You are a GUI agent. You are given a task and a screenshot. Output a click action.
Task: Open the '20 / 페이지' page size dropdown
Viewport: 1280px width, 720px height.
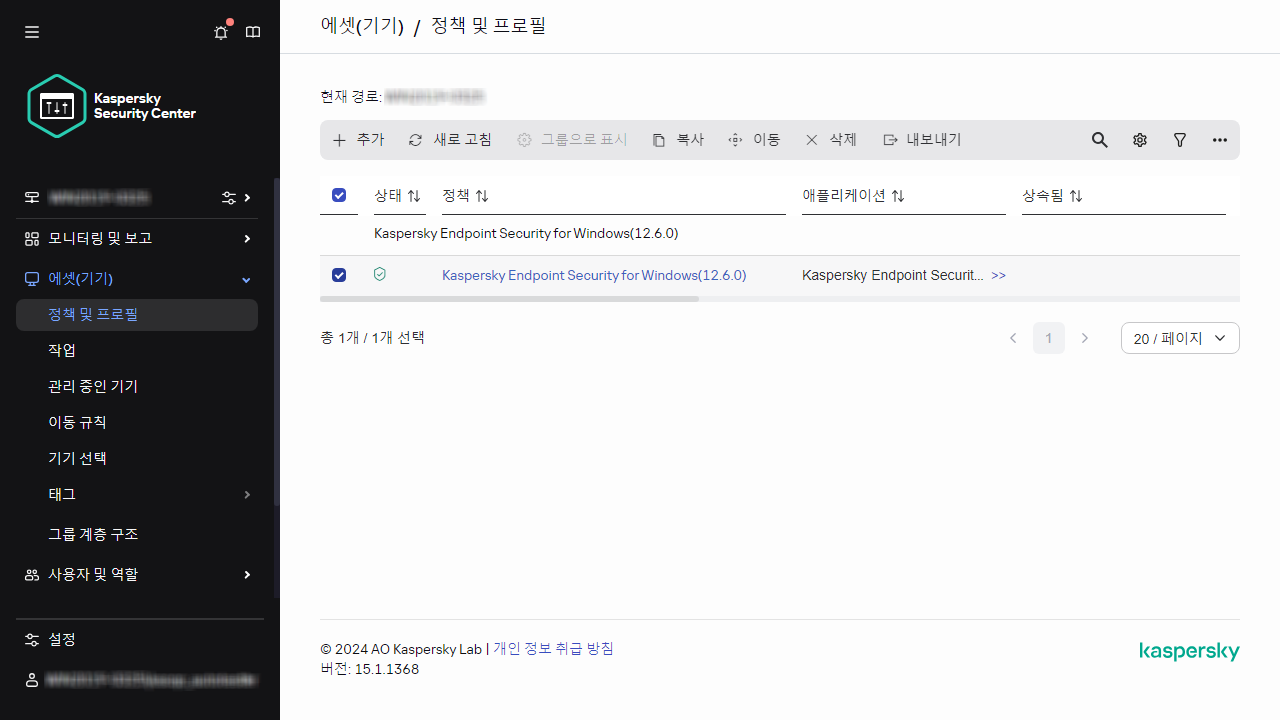pyautogui.click(x=1180, y=338)
